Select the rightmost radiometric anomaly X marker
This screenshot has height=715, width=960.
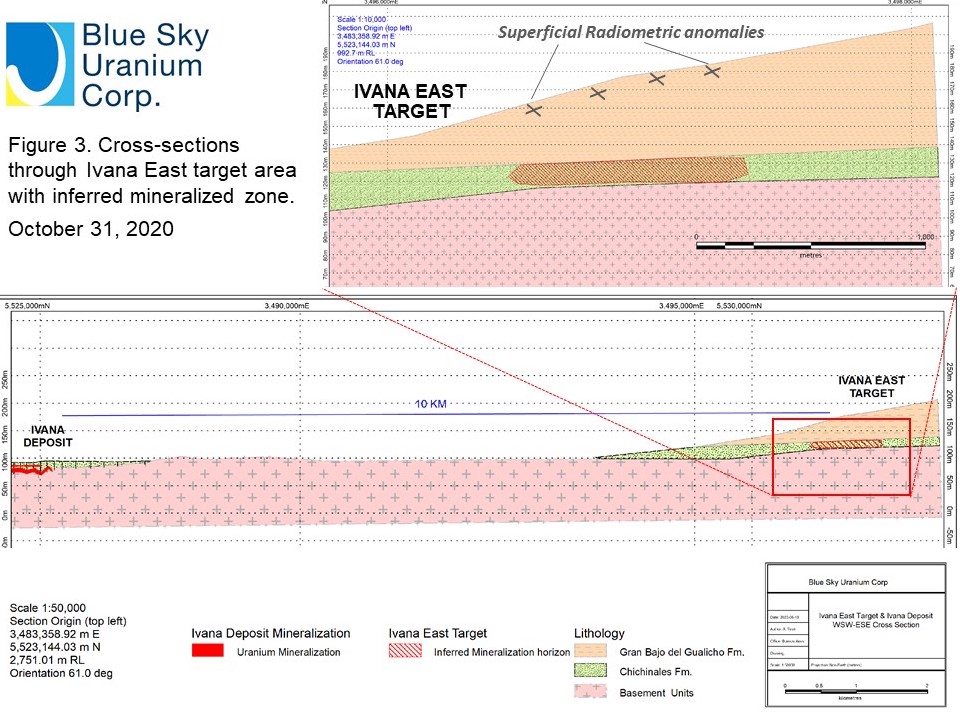(x=712, y=70)
